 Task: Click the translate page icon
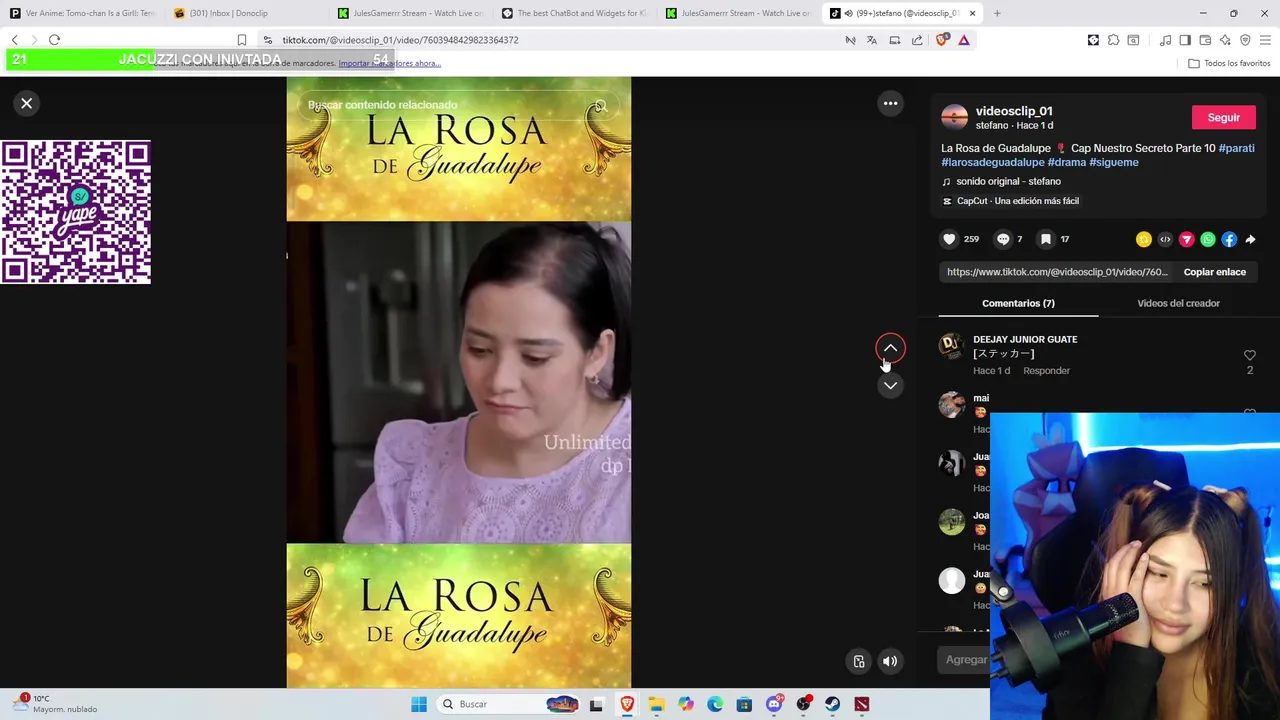click(872, 40)
